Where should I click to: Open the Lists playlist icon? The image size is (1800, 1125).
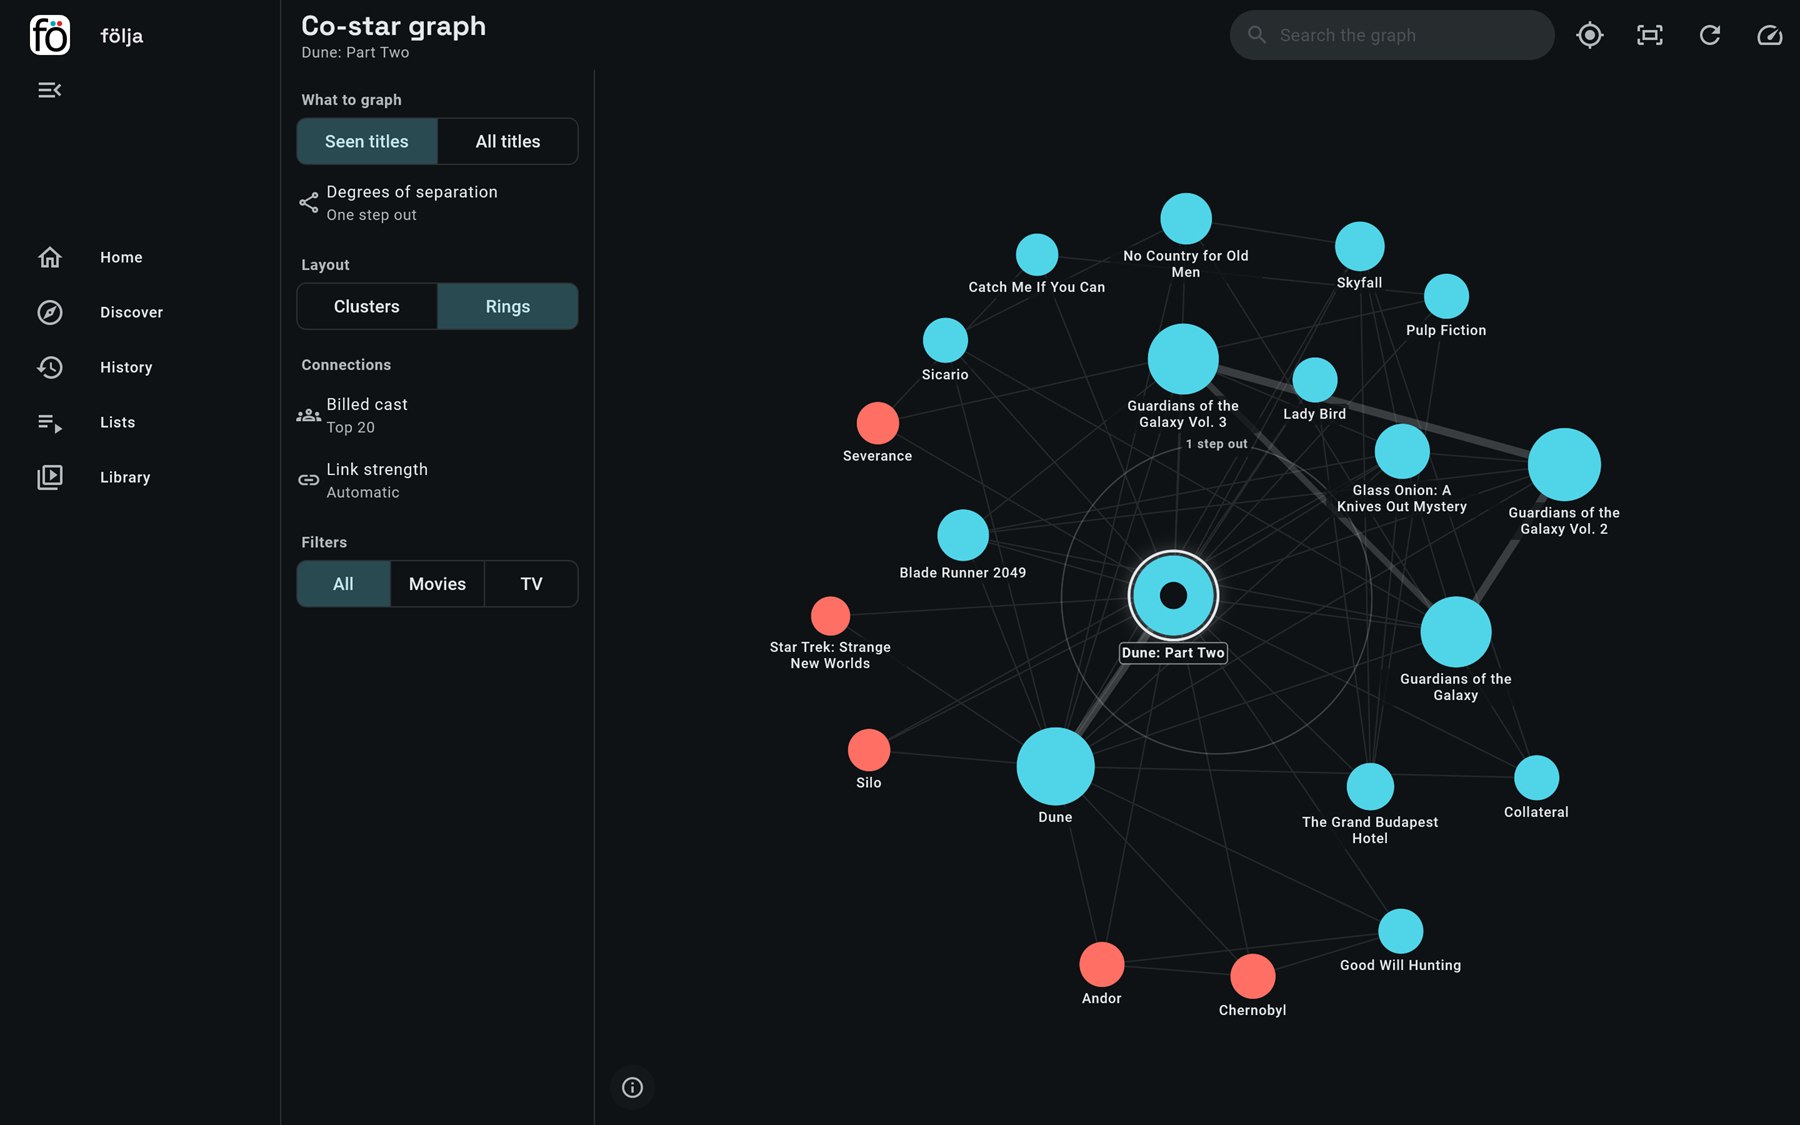50,422
